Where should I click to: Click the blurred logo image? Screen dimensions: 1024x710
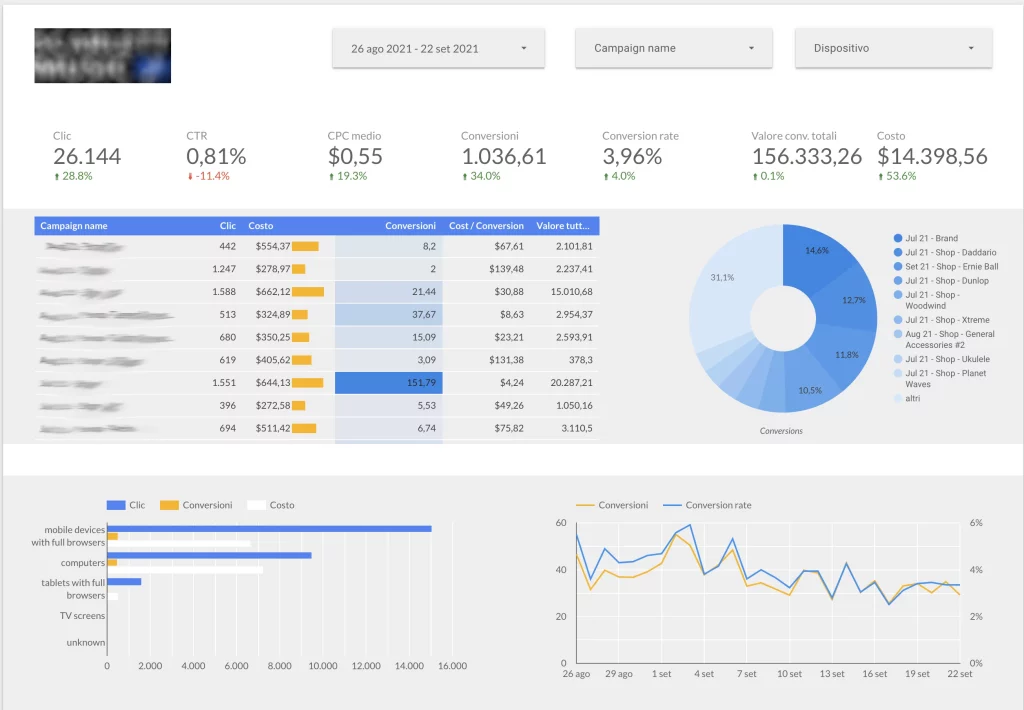(x=103, y=56)
